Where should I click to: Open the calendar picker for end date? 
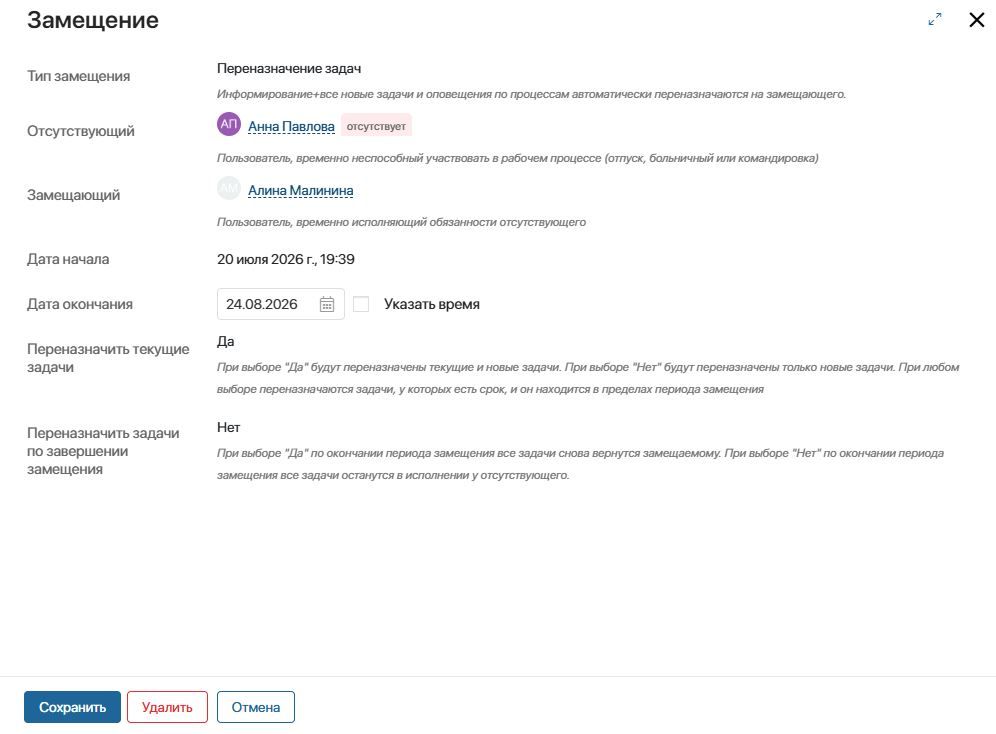pyautogui.click(x=326, y=304)
